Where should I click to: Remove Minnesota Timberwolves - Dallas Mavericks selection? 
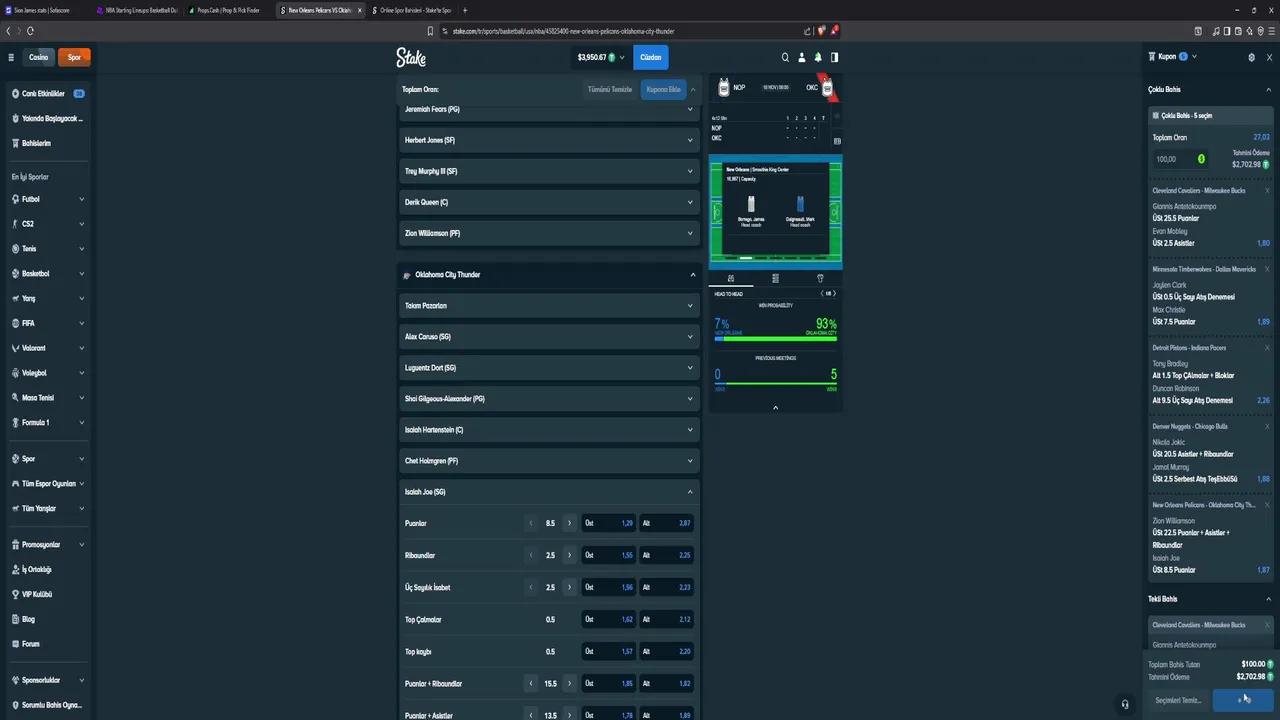coord(1267,269)
